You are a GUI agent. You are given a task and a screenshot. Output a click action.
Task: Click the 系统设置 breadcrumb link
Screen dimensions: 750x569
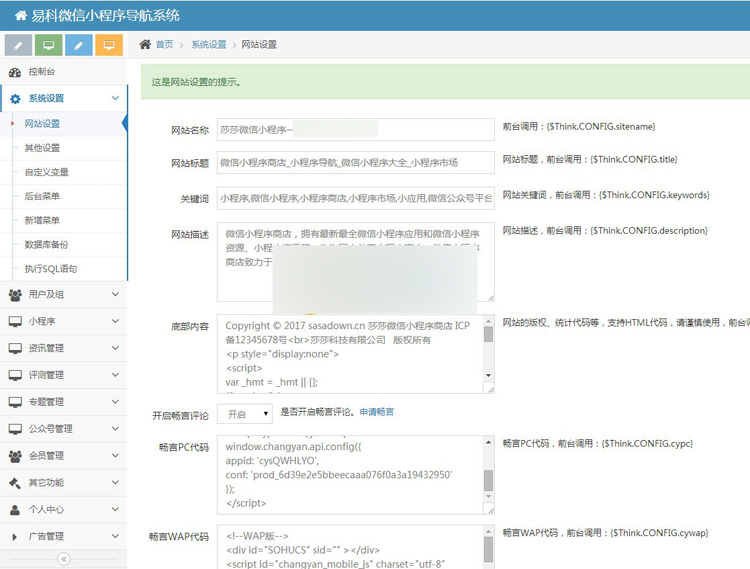point(209,45)
